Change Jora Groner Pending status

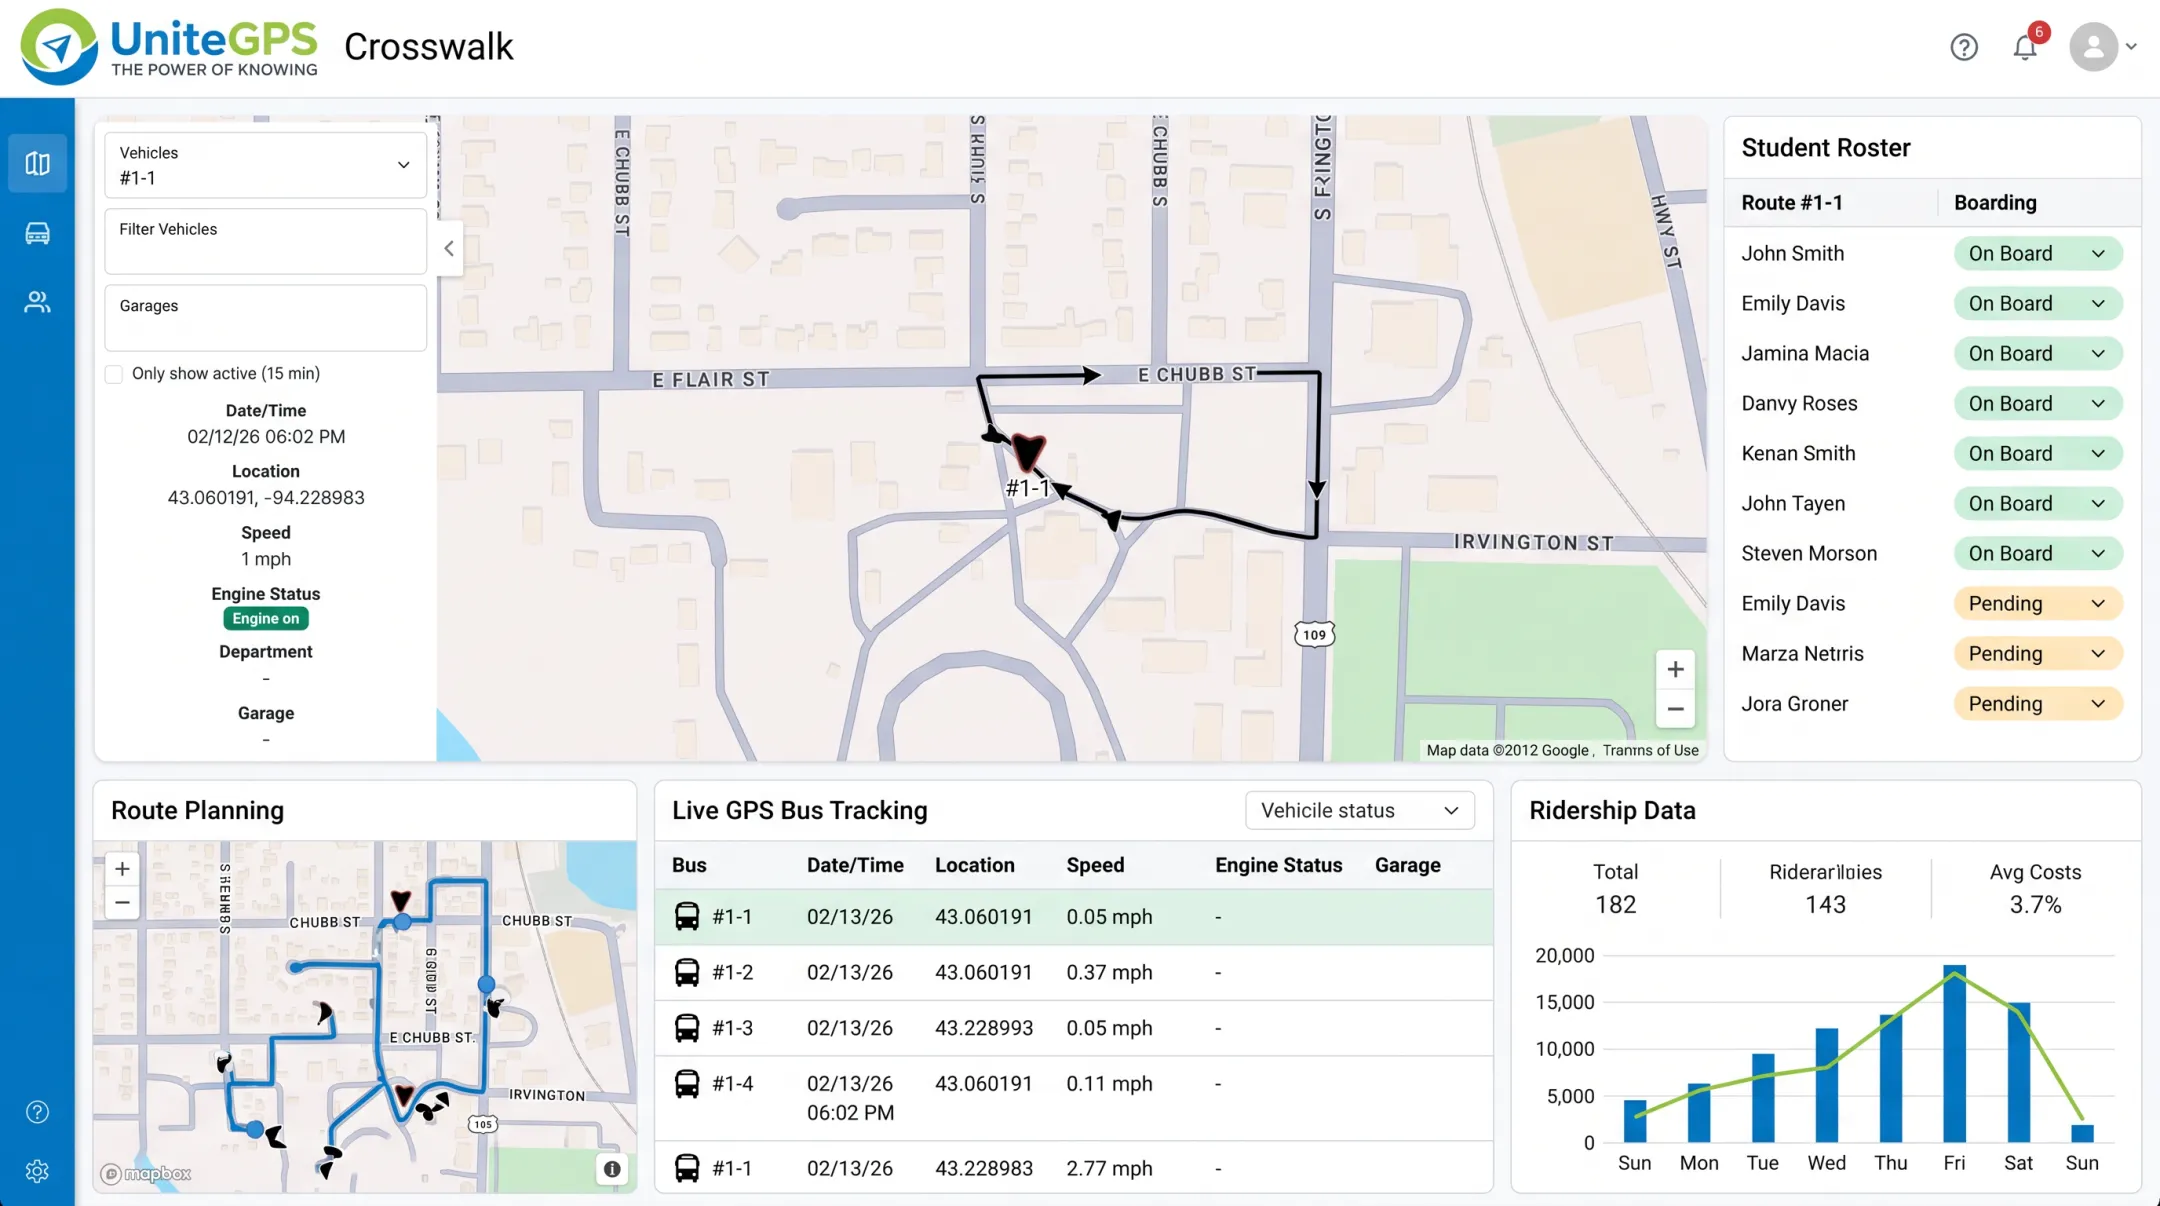pyautogui.click(x=2037, y=703)
